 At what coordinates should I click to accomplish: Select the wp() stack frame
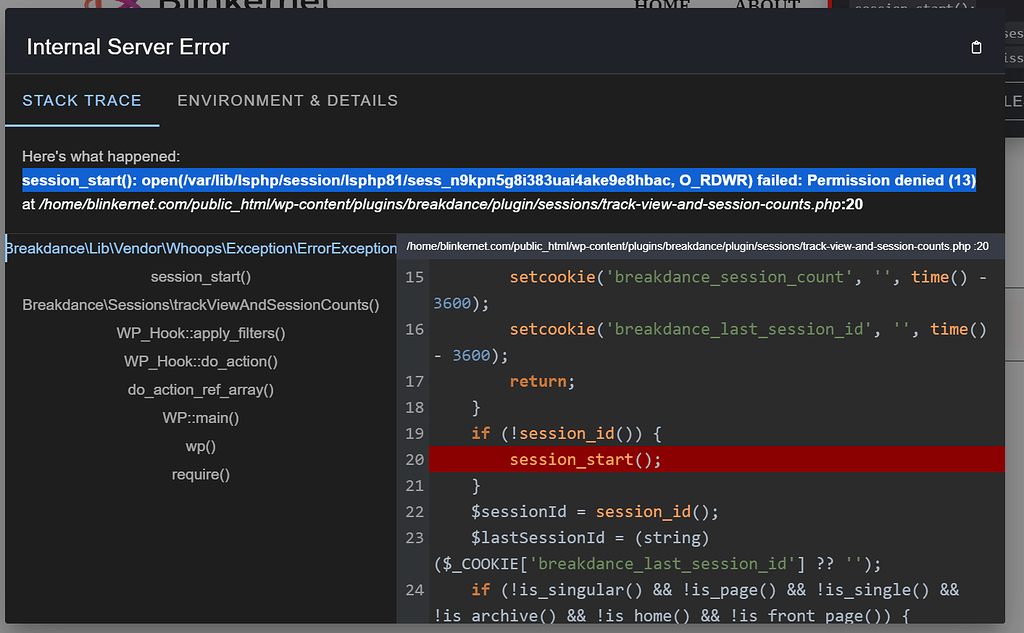pos(199,446)
